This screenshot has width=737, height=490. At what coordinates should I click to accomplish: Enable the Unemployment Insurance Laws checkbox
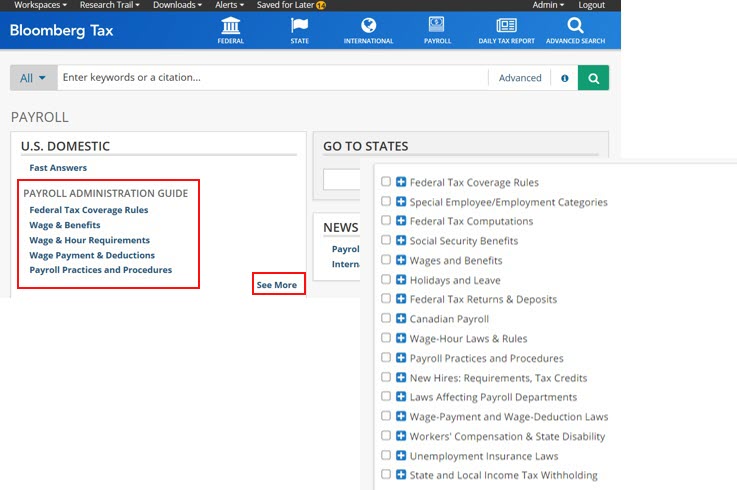click(x=386, y=456)
